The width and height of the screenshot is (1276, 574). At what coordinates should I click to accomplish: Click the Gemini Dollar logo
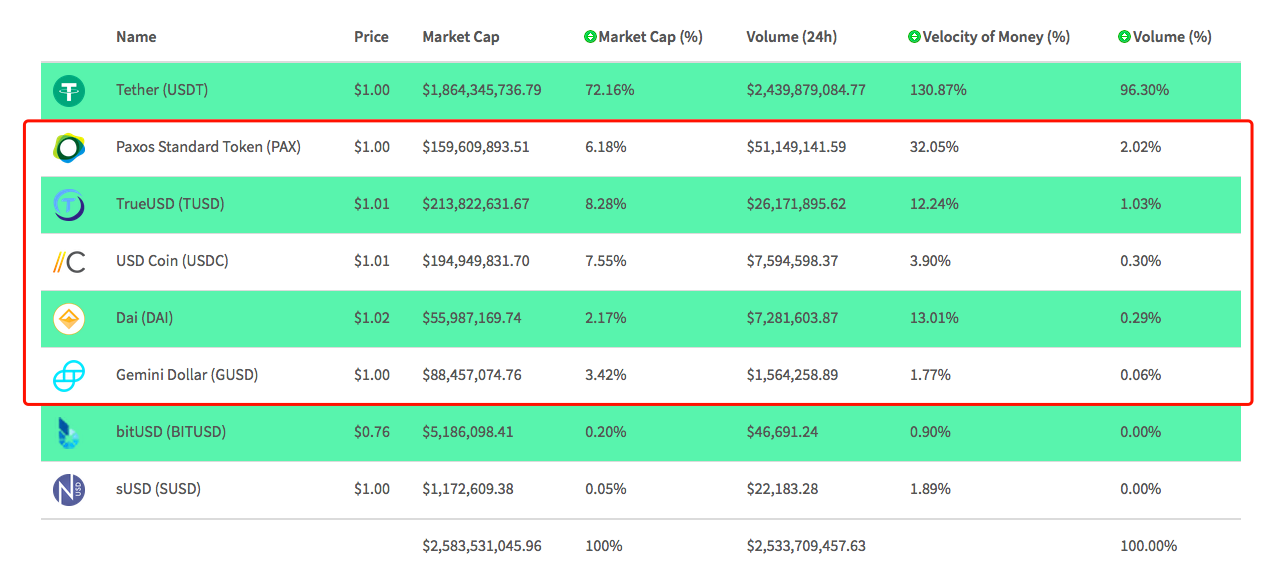(69, 376)
